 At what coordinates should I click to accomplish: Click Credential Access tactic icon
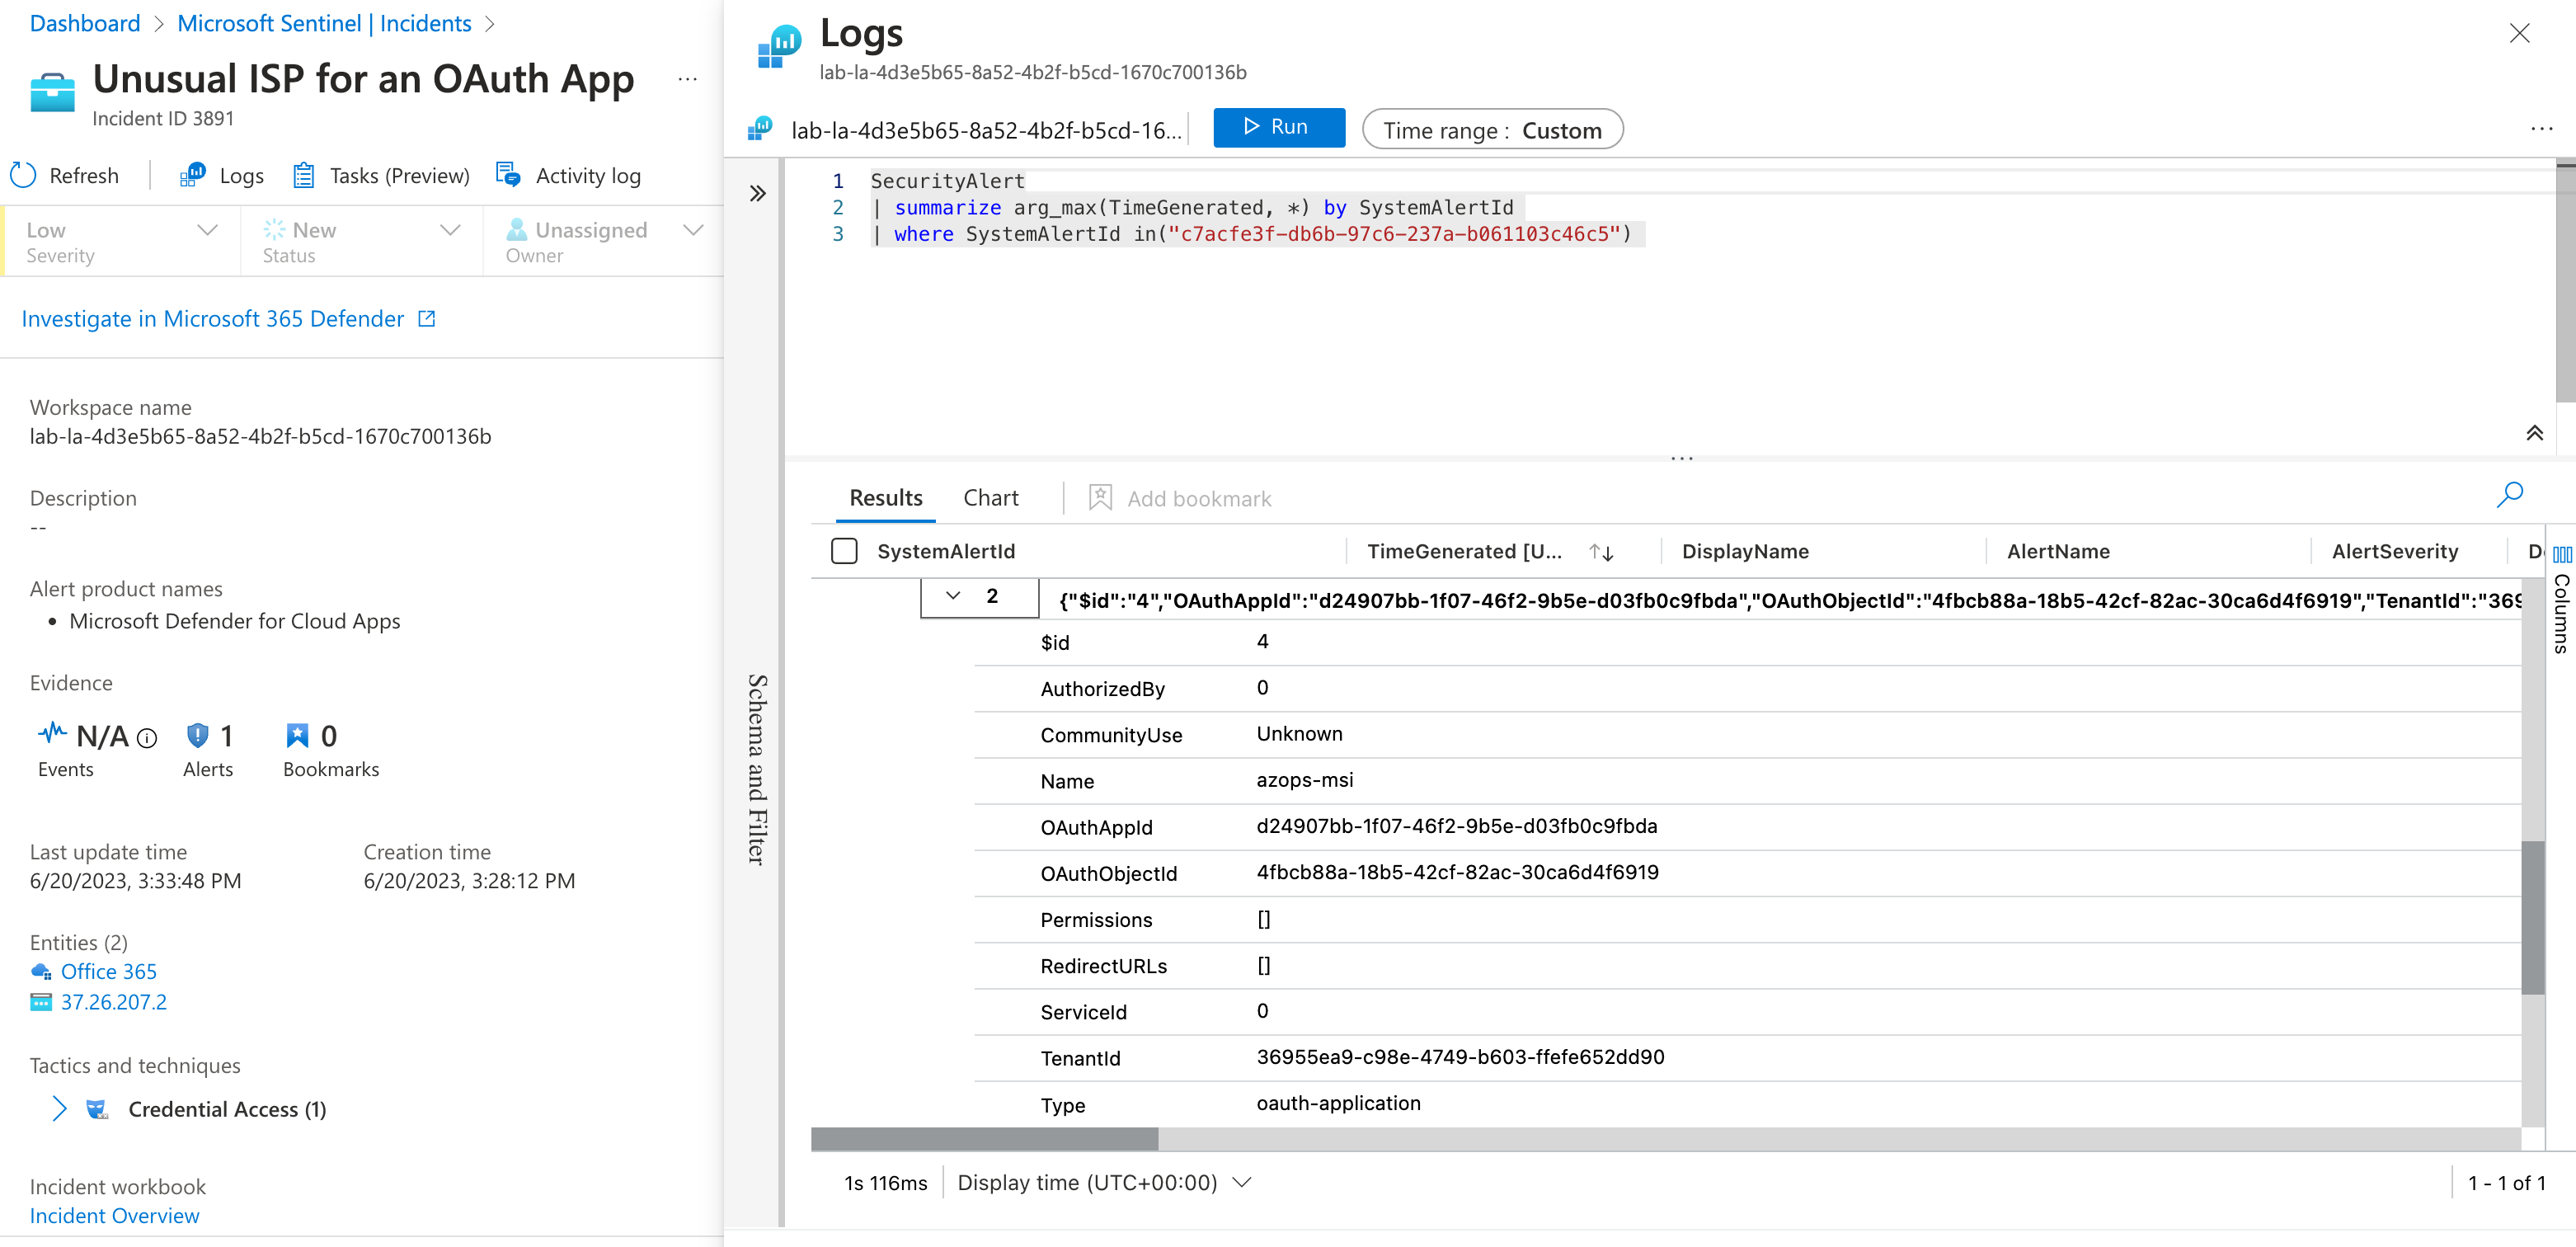coord(97,1109)
